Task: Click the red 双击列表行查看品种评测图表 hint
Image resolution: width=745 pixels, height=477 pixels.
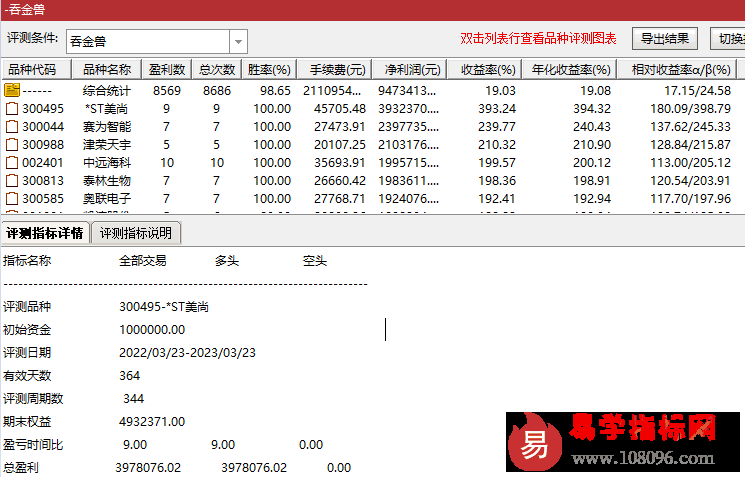Action: pyautogui.click(x=538, y=38)
